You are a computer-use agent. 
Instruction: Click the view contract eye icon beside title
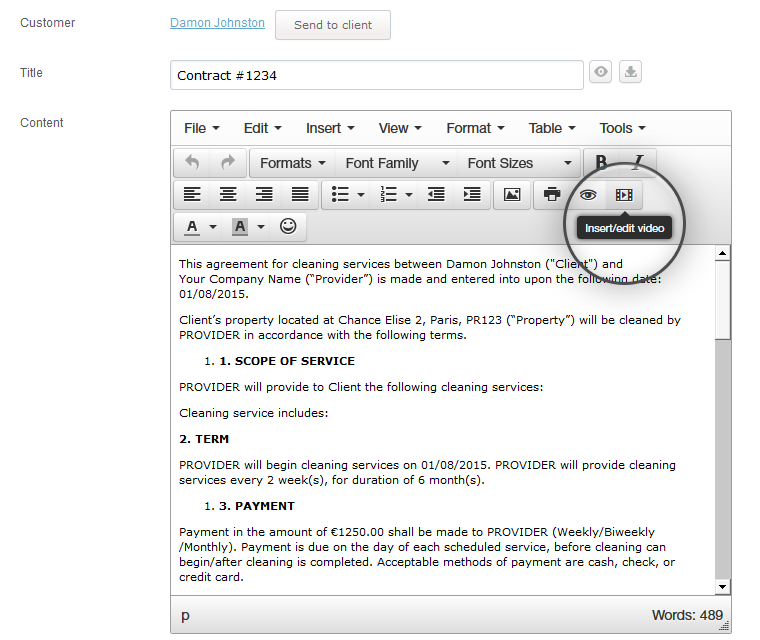click(601, 72)
